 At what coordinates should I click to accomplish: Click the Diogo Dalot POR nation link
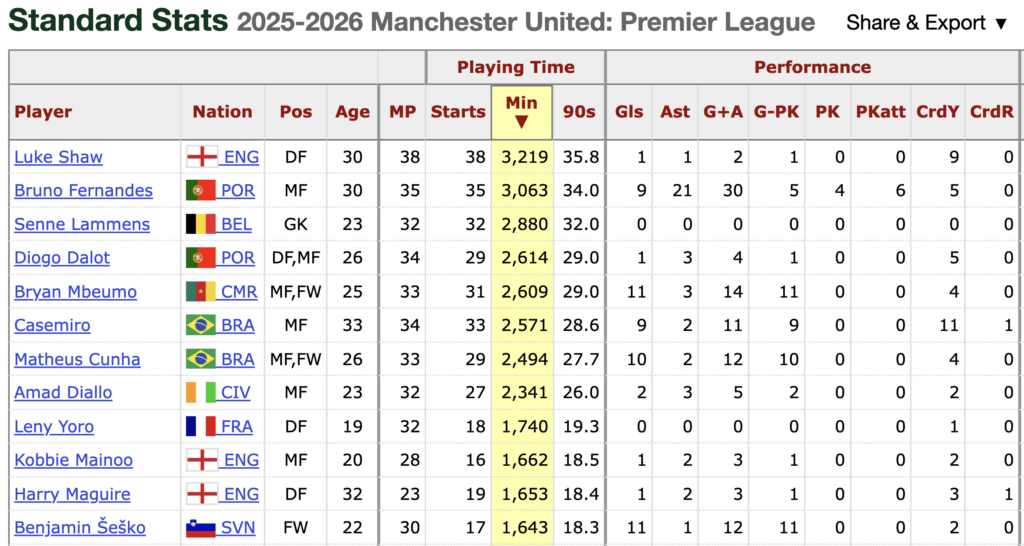[x=238, y=258]
